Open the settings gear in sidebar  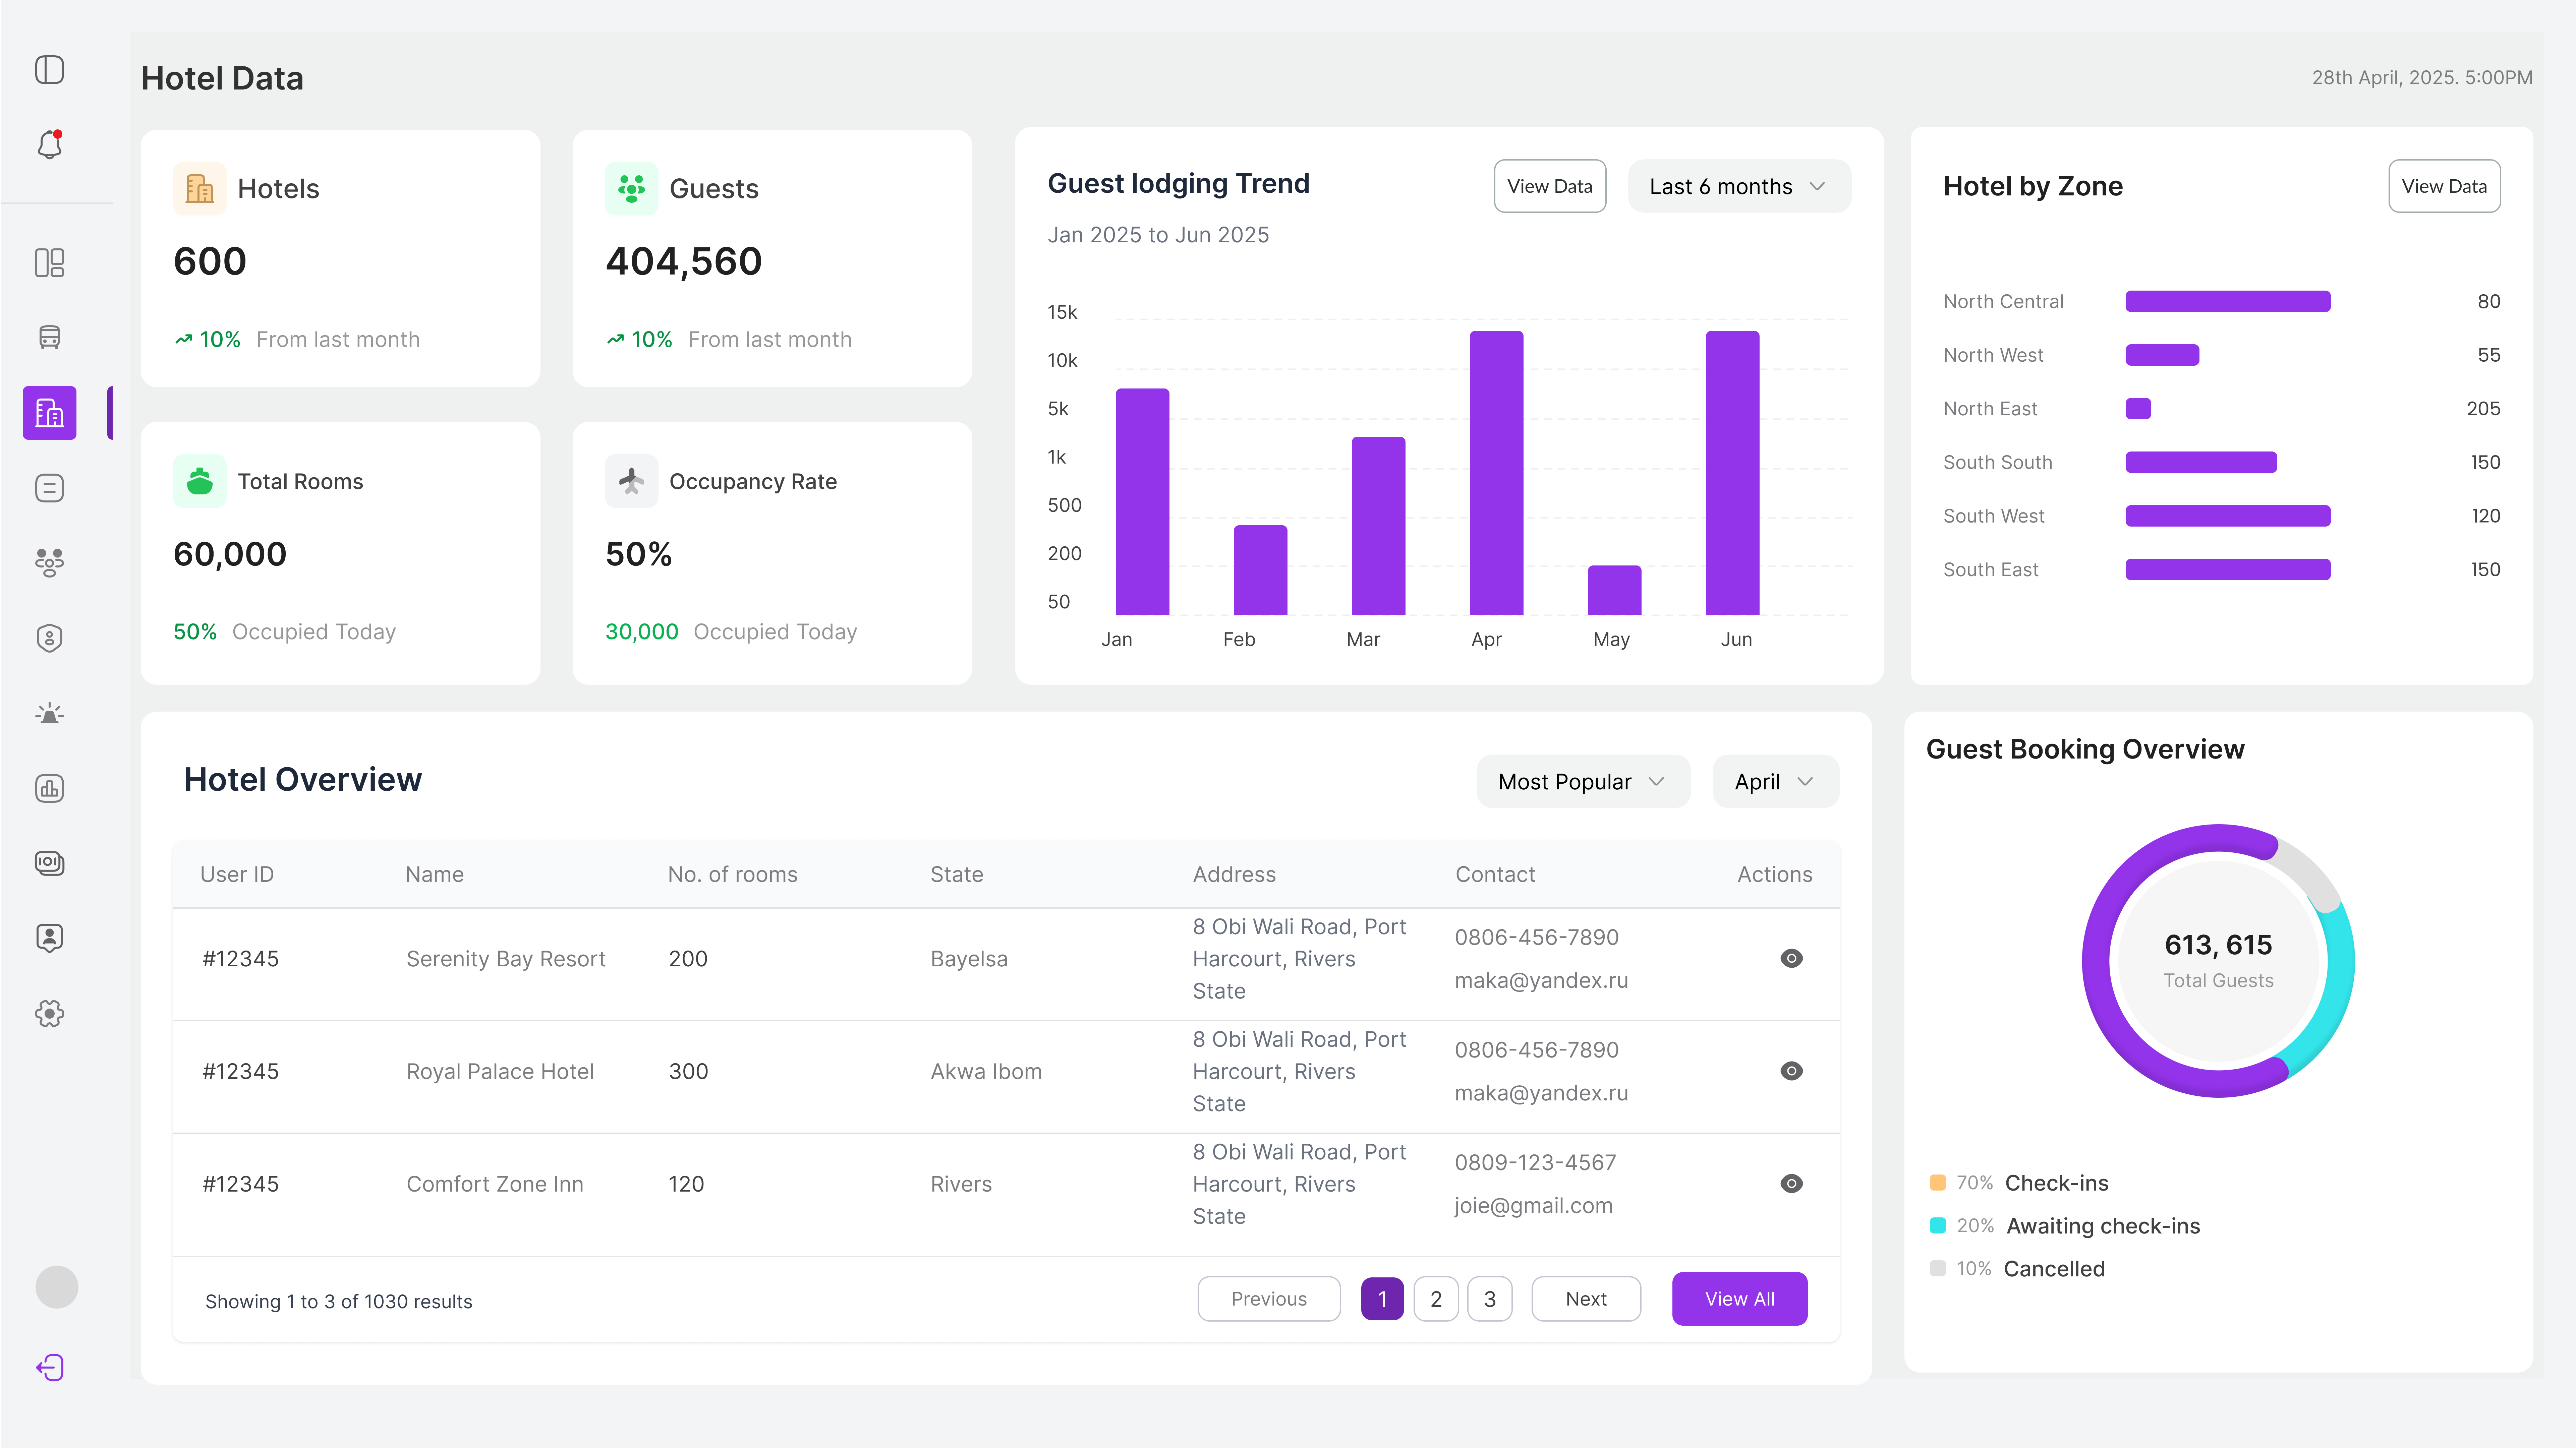click(49, 1013)
